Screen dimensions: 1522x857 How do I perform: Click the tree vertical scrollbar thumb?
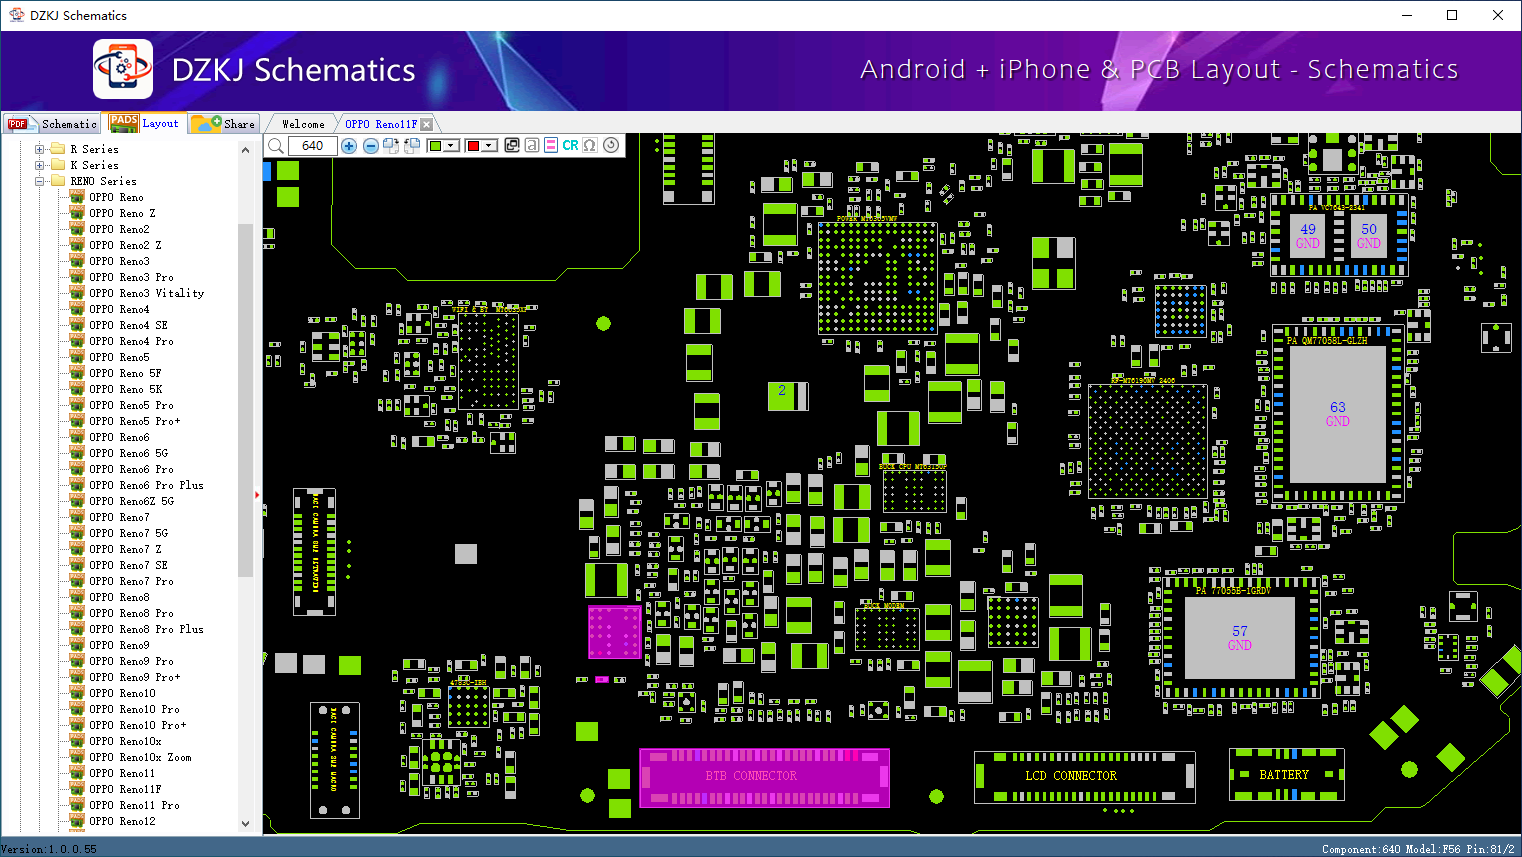click(x=246, y=400)
